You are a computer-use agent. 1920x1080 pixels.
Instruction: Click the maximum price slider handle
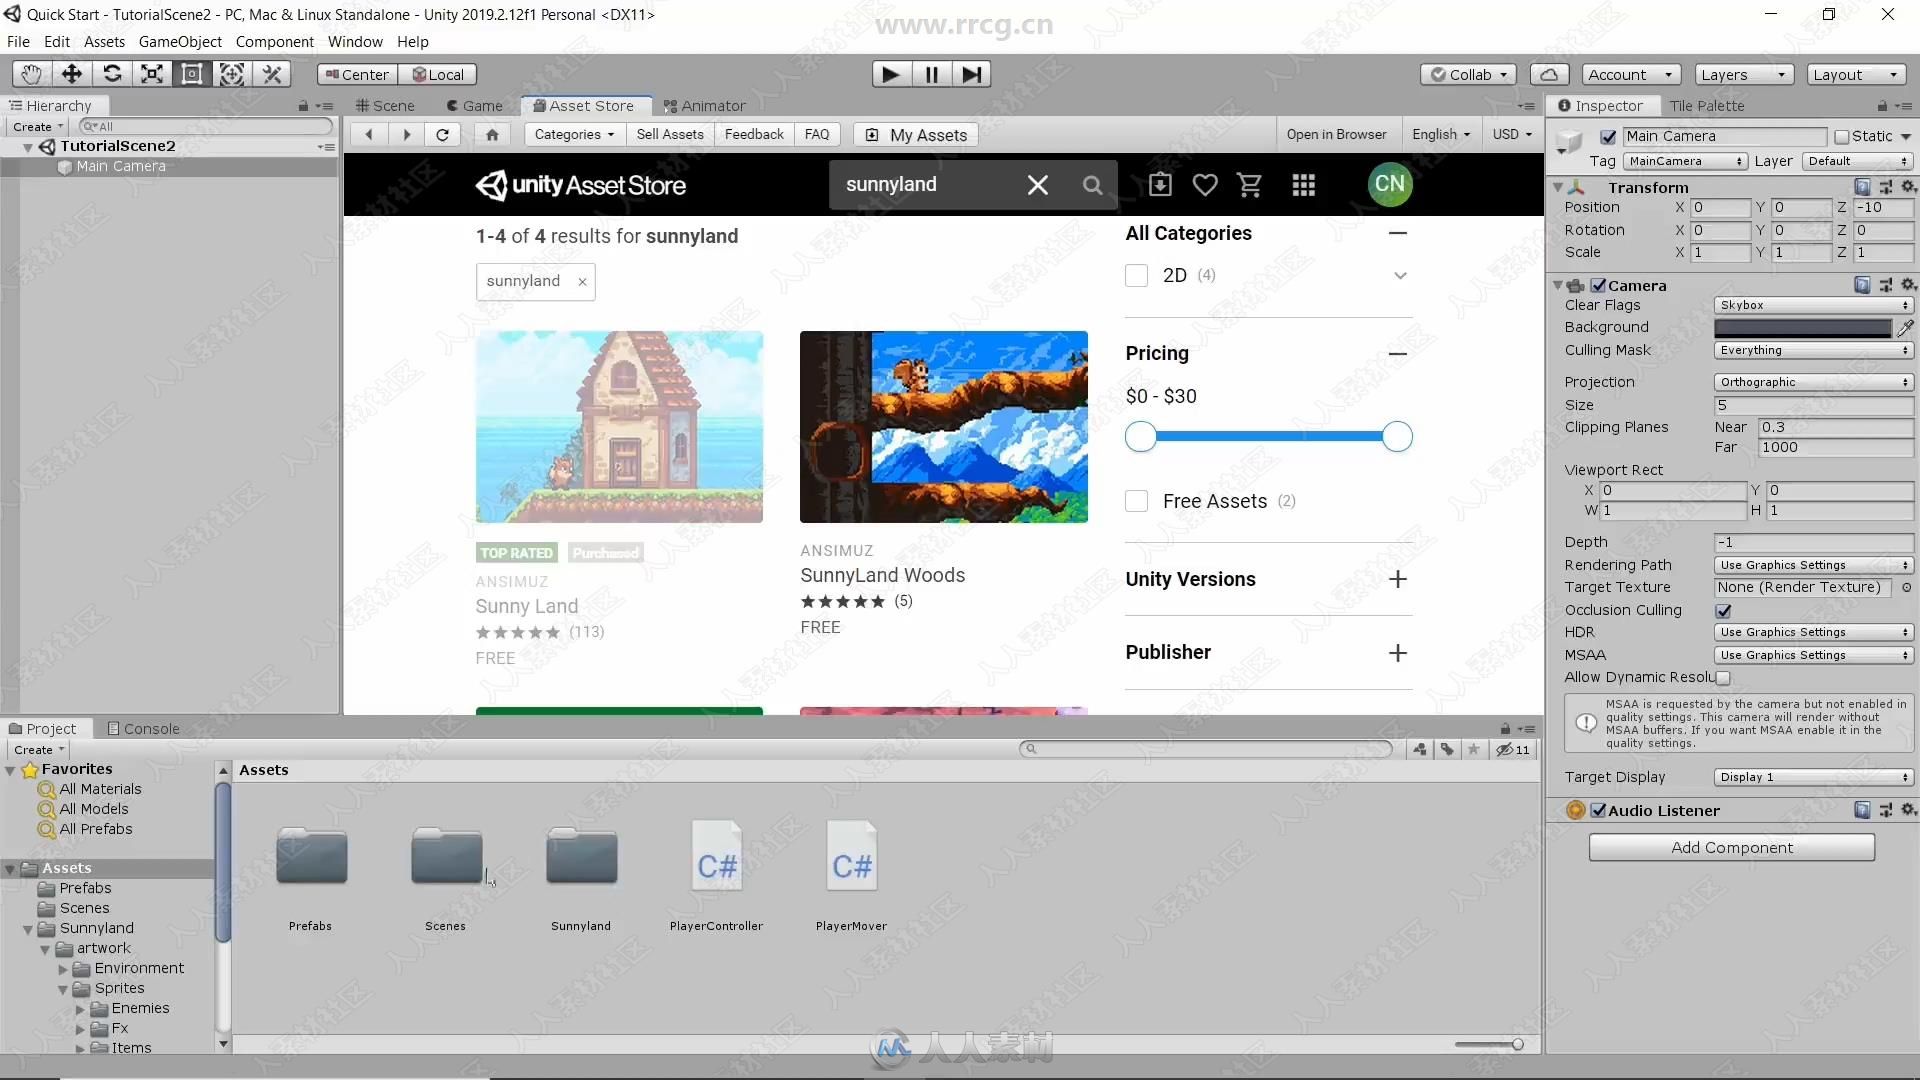[x=1397, y=437]
